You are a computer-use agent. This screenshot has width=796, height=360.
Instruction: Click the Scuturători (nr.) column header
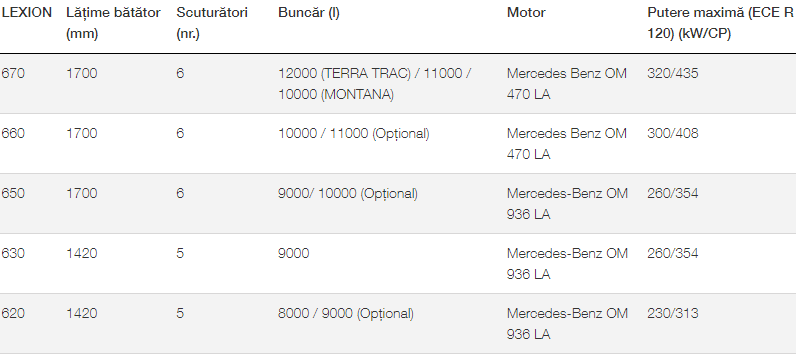212,23
